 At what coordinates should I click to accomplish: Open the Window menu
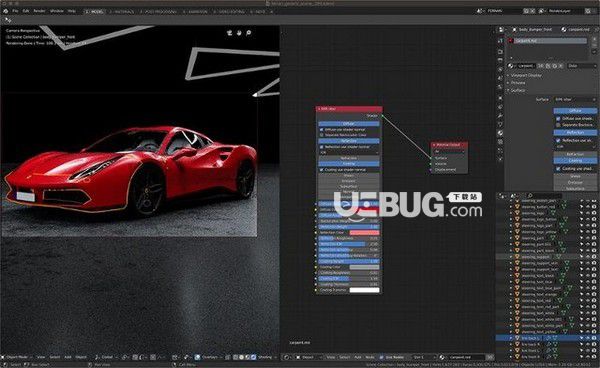[x=57, y=11]
